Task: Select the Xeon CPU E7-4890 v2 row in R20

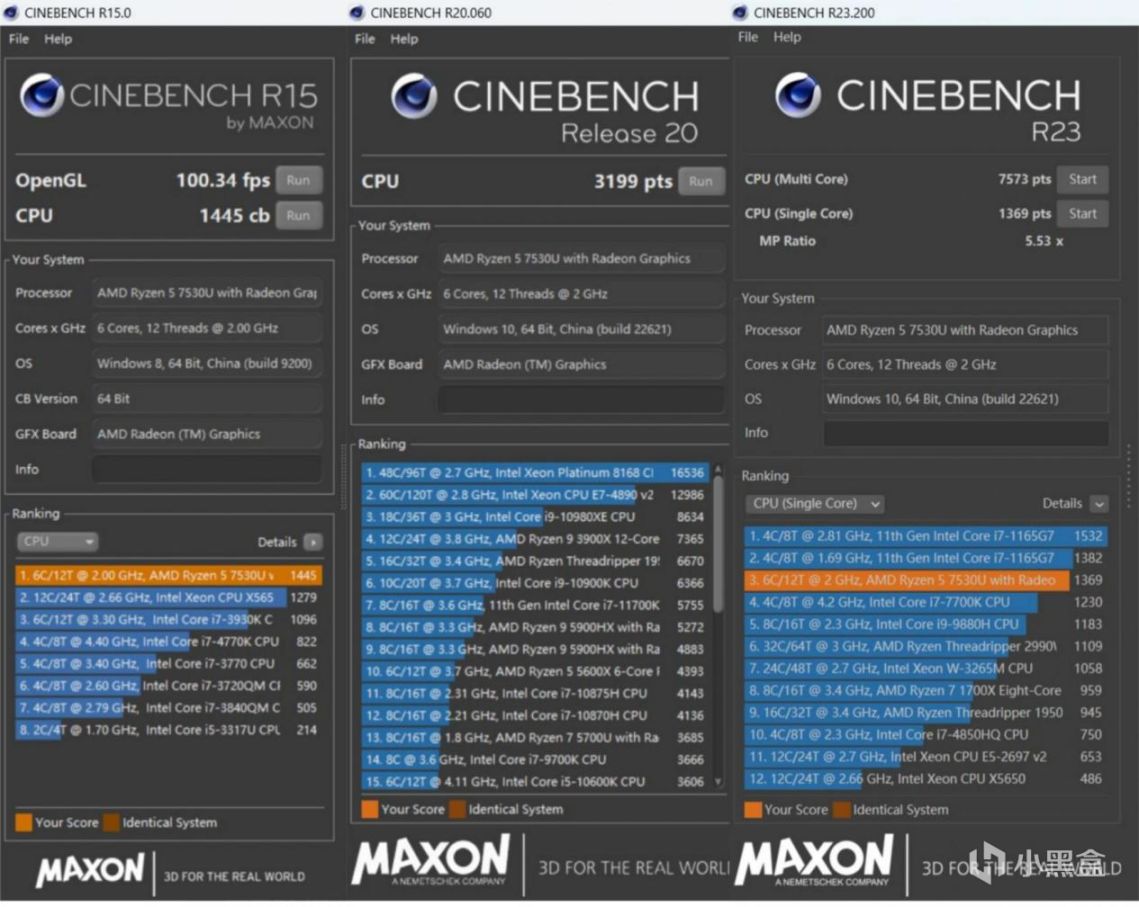Action: pos(535,495)
